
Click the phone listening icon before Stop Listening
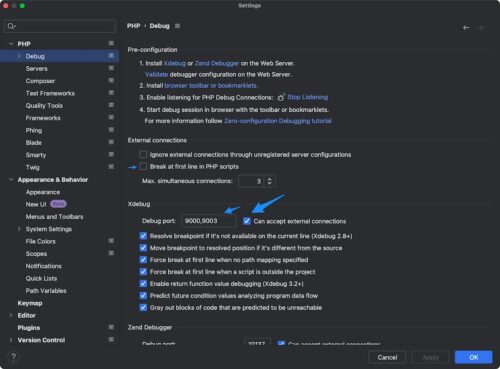[281, 97]
